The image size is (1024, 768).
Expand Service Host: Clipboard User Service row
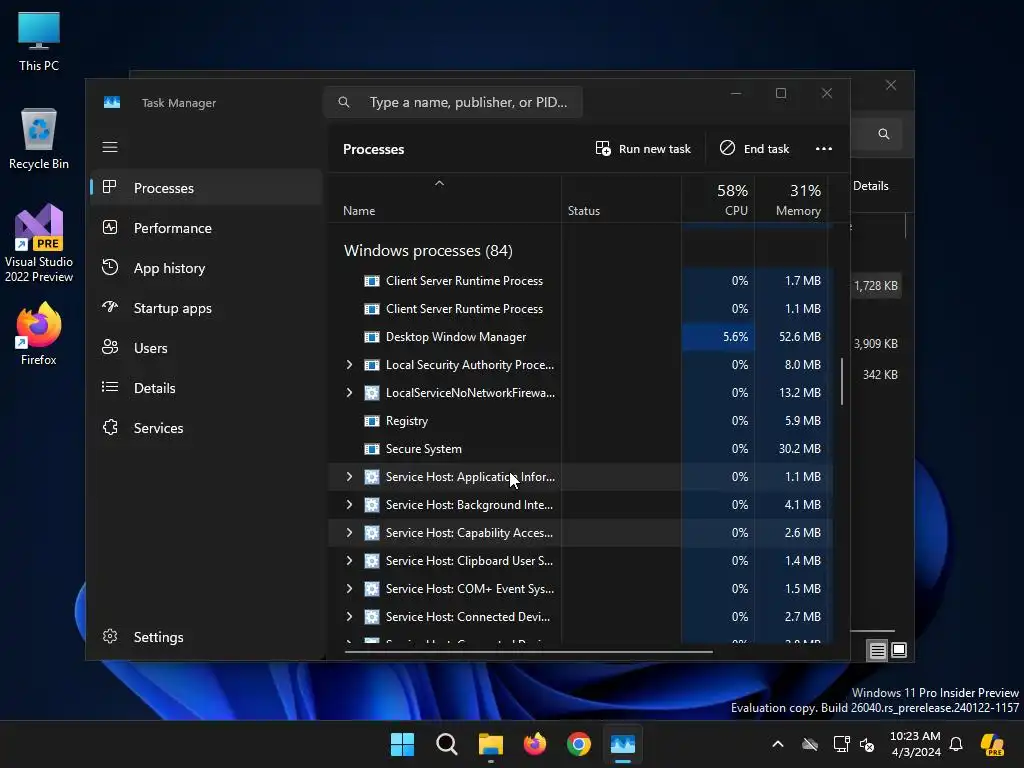point(349,560)
